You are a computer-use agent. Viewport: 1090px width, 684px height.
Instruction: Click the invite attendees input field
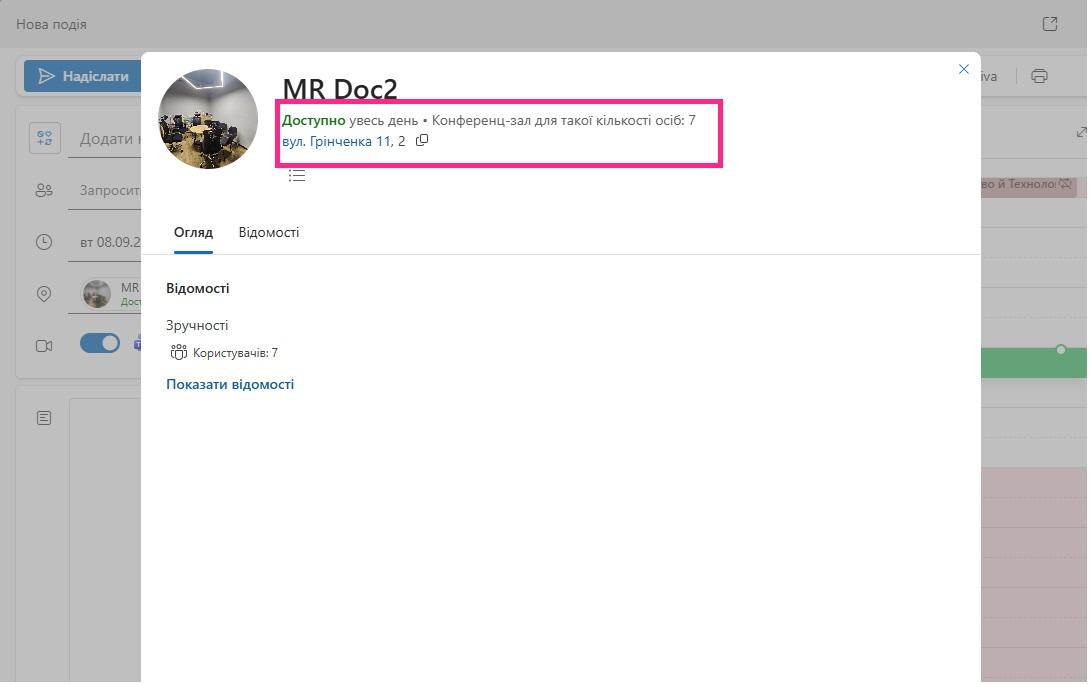(x=106, y=190)
